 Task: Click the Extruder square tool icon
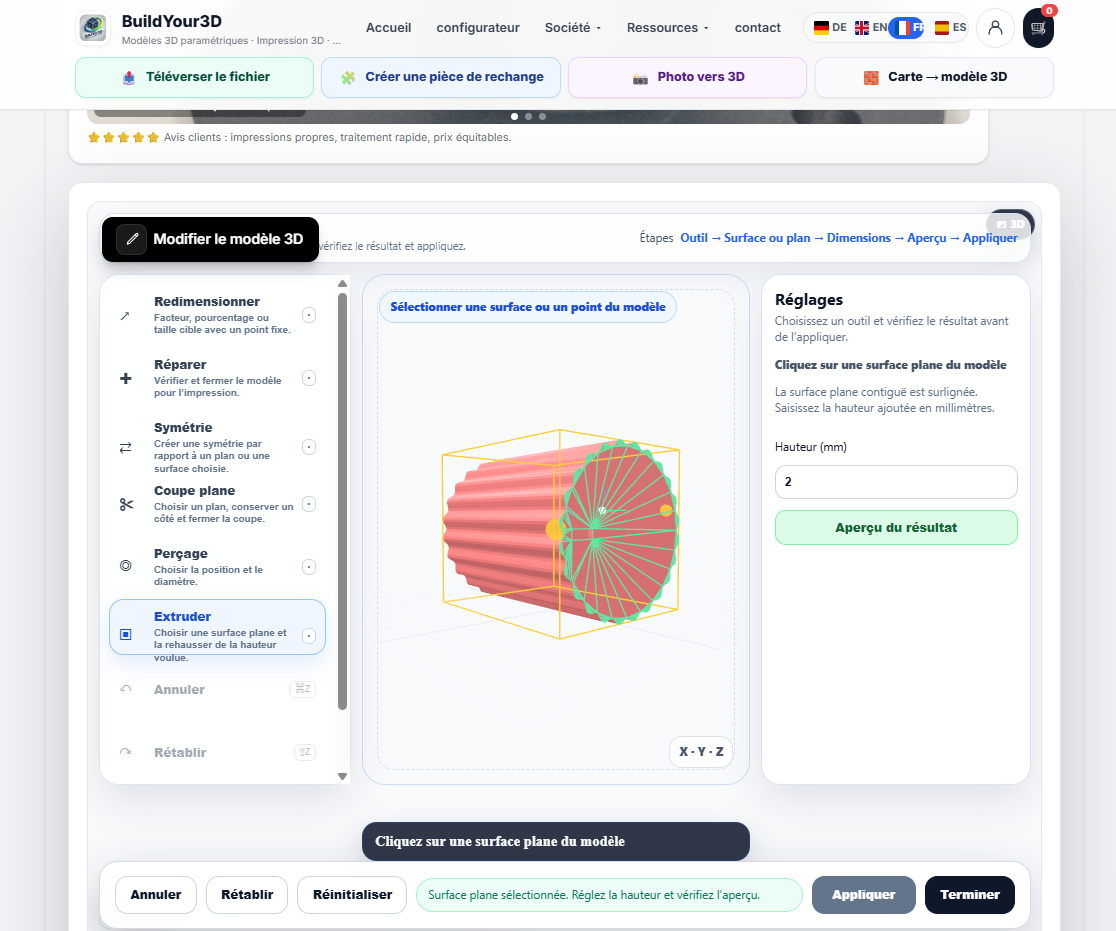click(126, 634)
